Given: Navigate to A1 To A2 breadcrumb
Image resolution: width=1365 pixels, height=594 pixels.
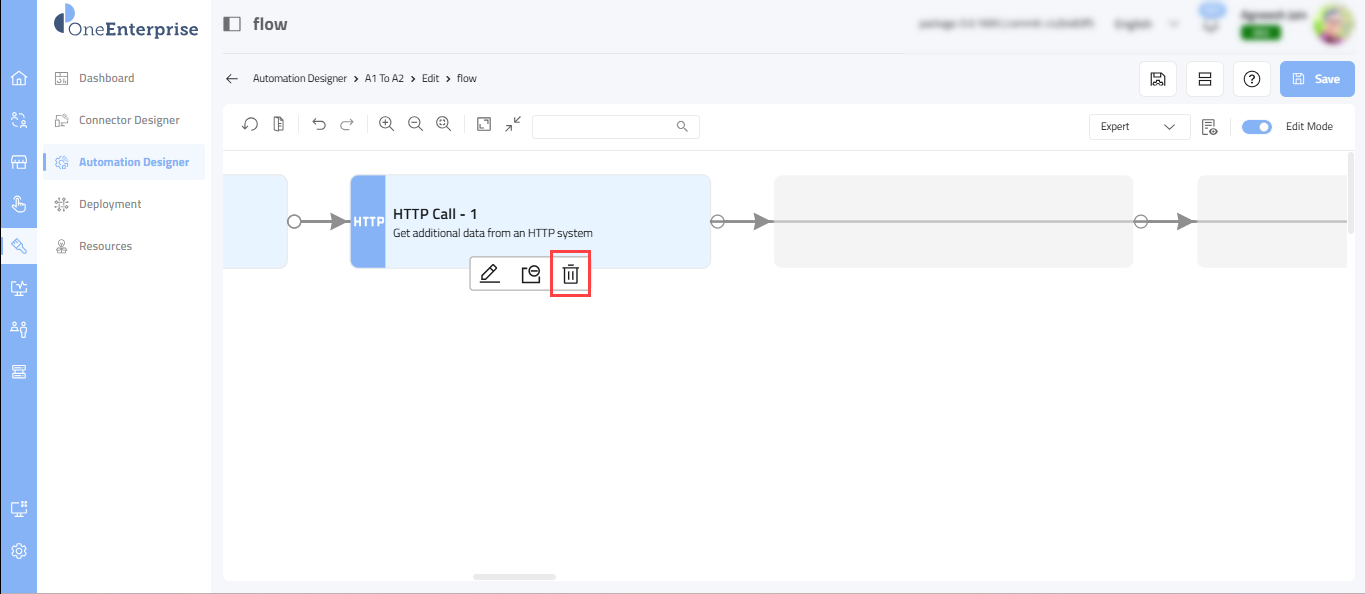Looking at the screenshot, I should click(x=384, y=78).
